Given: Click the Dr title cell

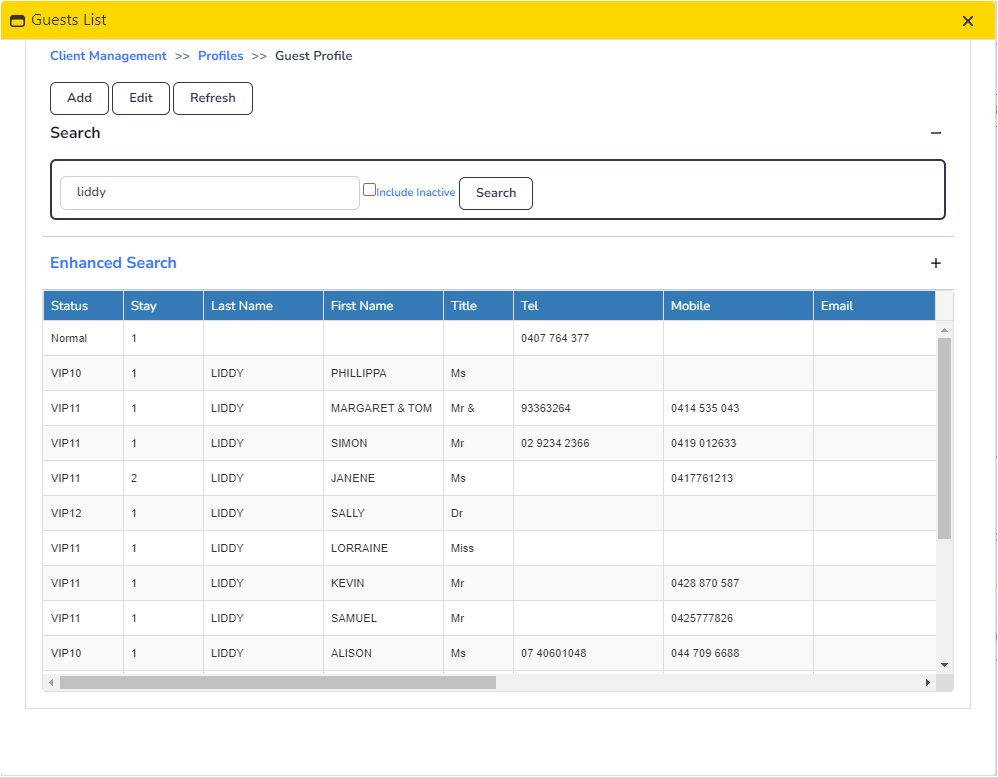Looking at the screenshot, I should 478,513.
